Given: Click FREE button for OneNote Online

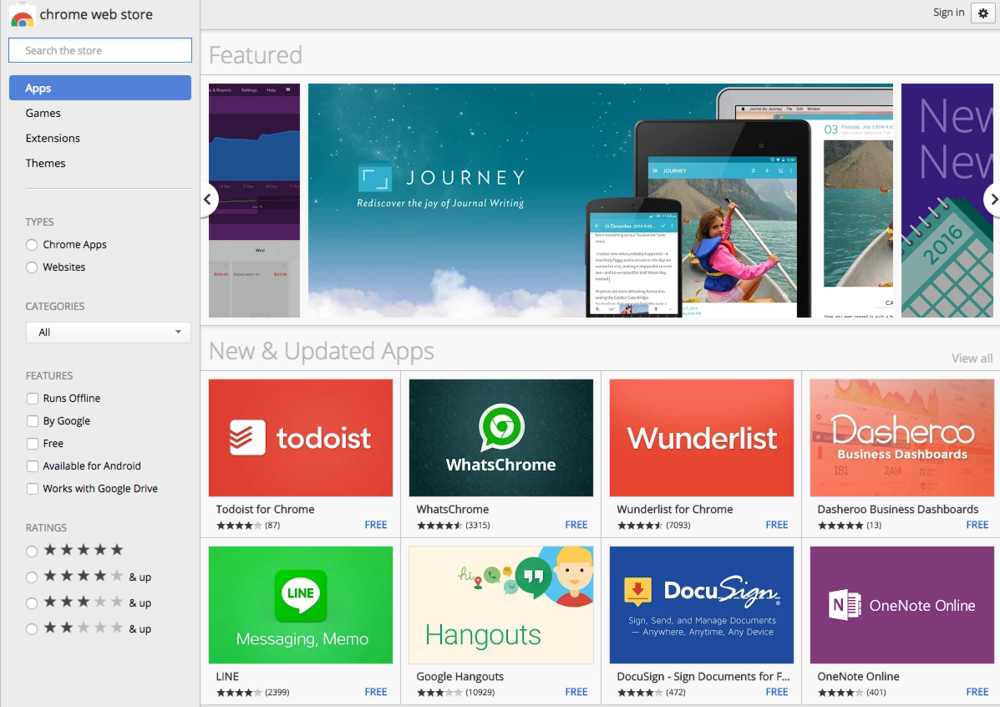Looking at the screenshot, I should pos(977,692).
